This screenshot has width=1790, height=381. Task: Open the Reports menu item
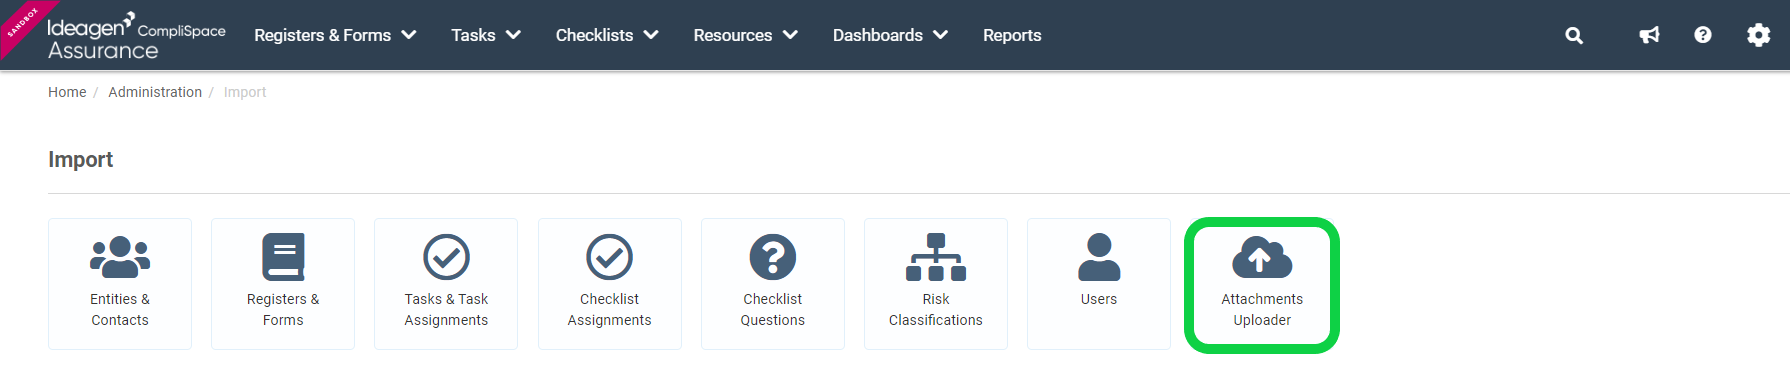(1012, 35)
